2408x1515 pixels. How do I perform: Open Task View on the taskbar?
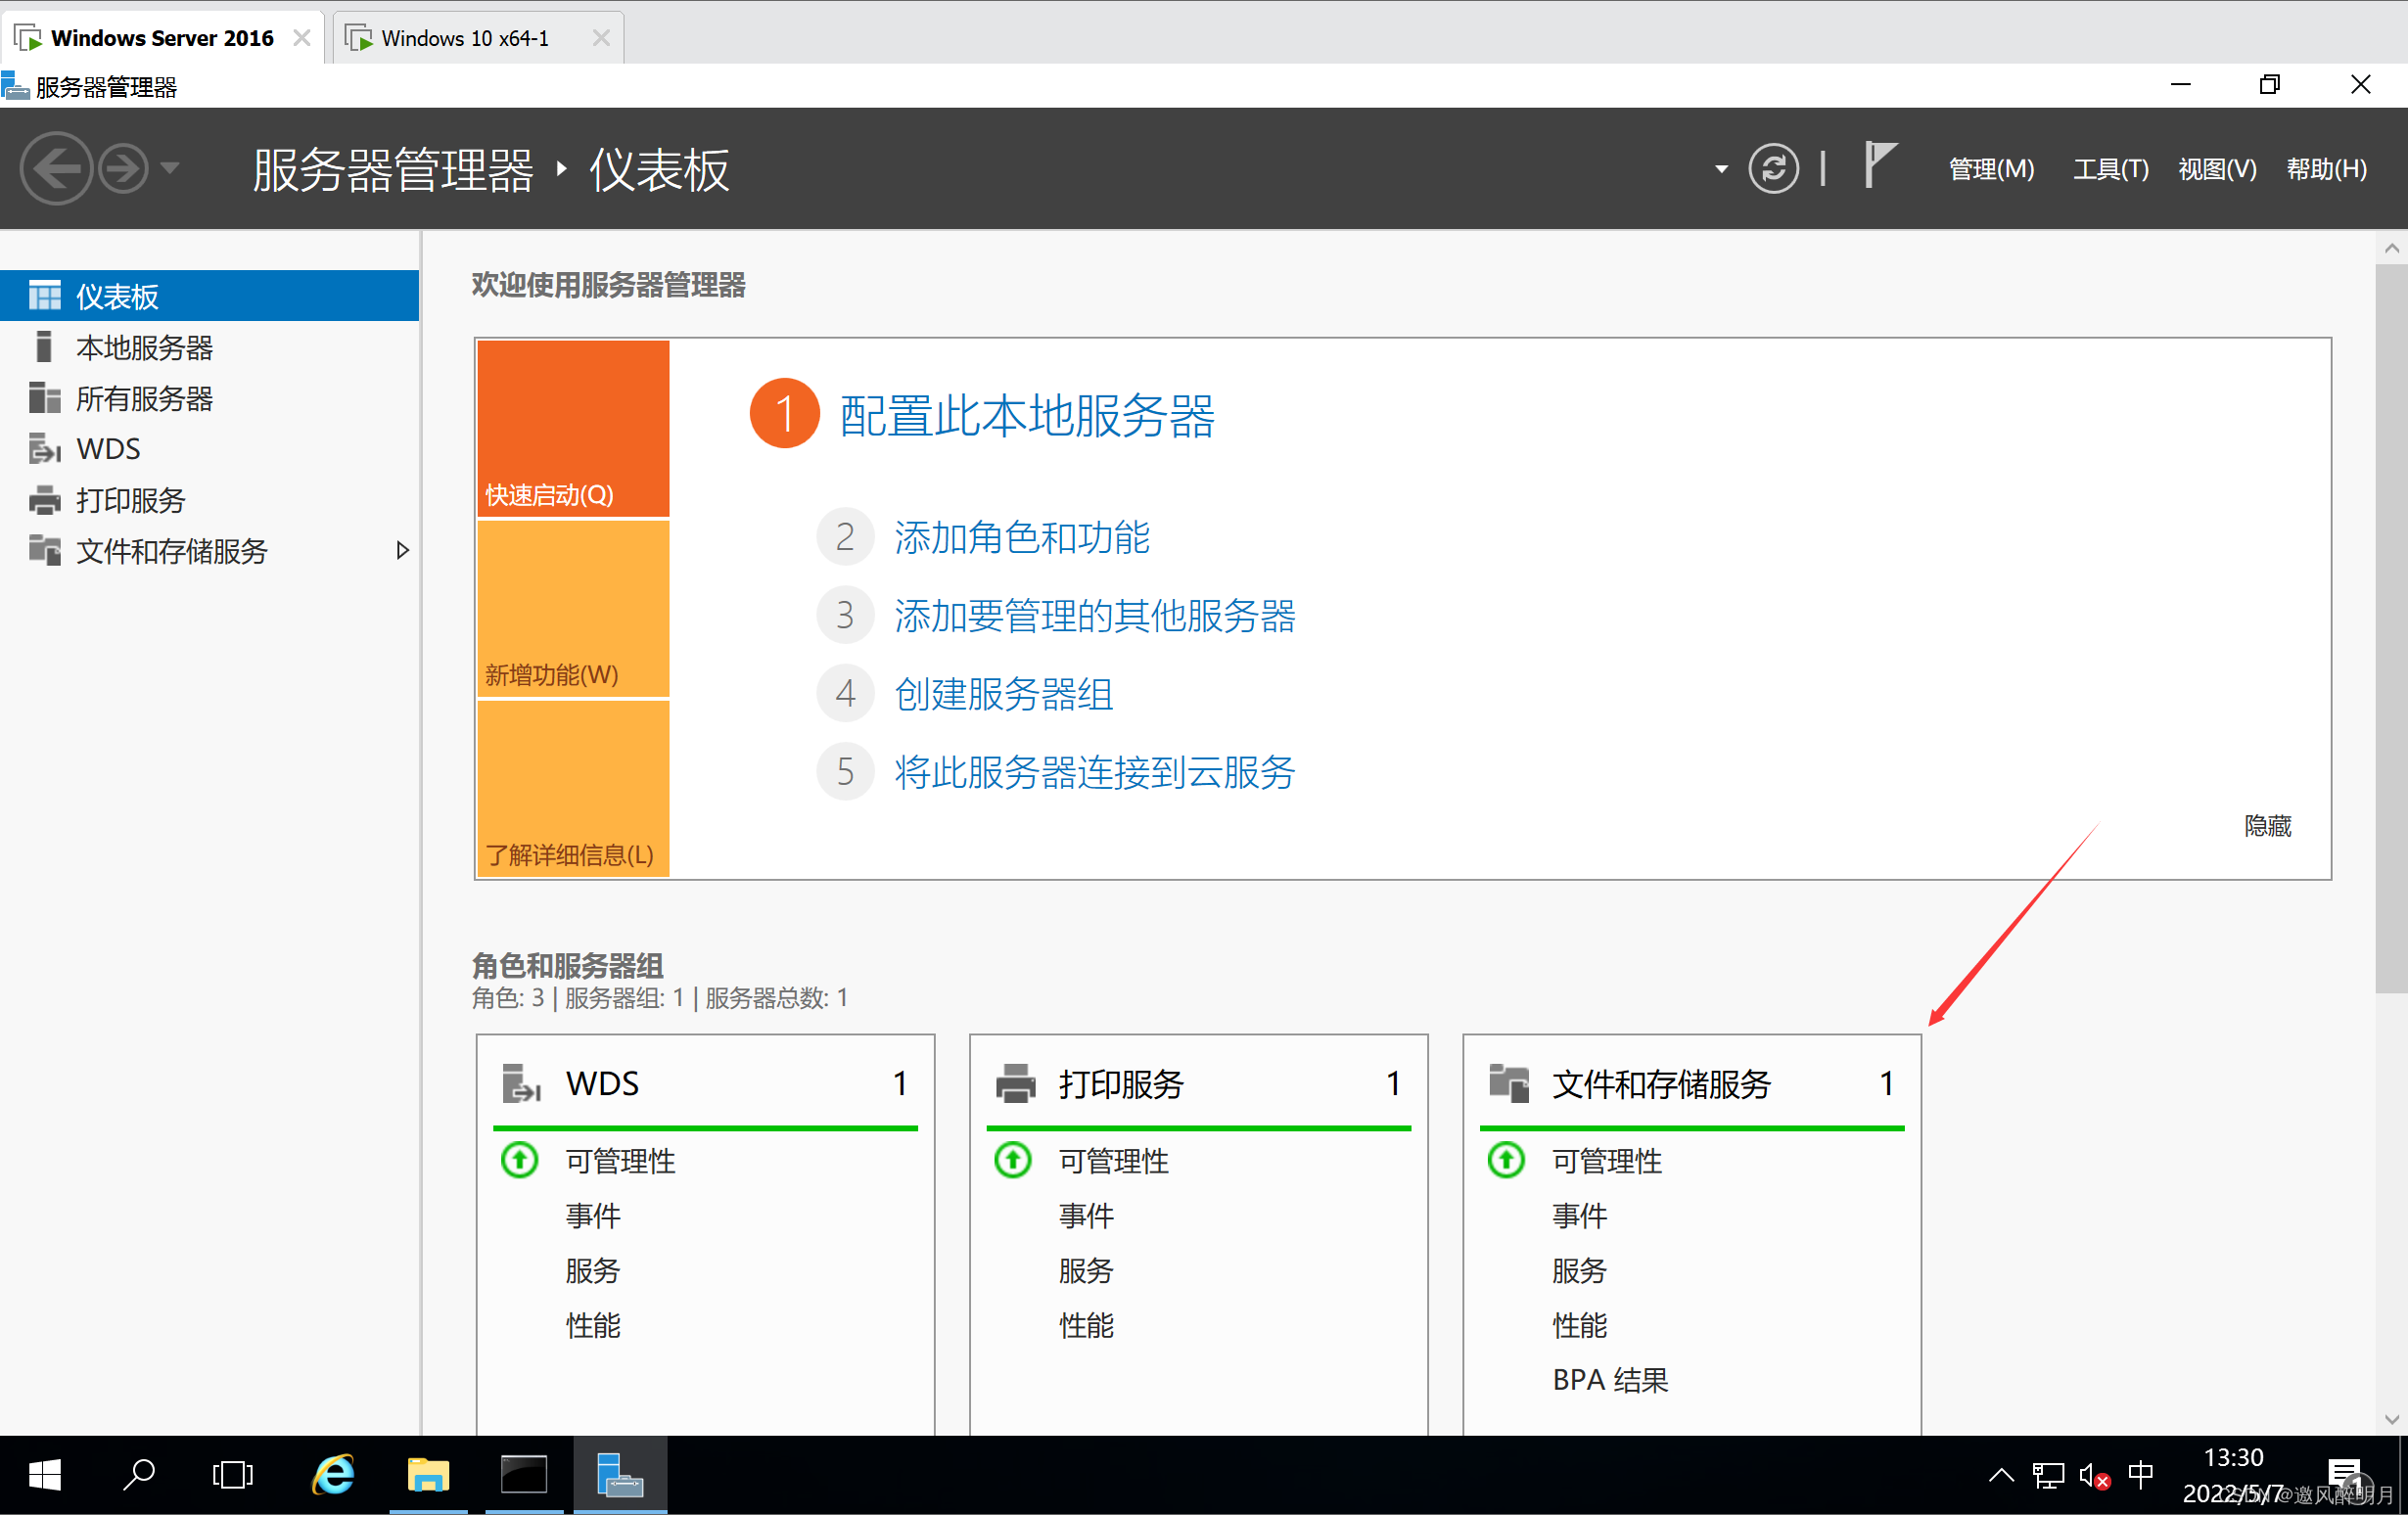[x=232, y=1475]
